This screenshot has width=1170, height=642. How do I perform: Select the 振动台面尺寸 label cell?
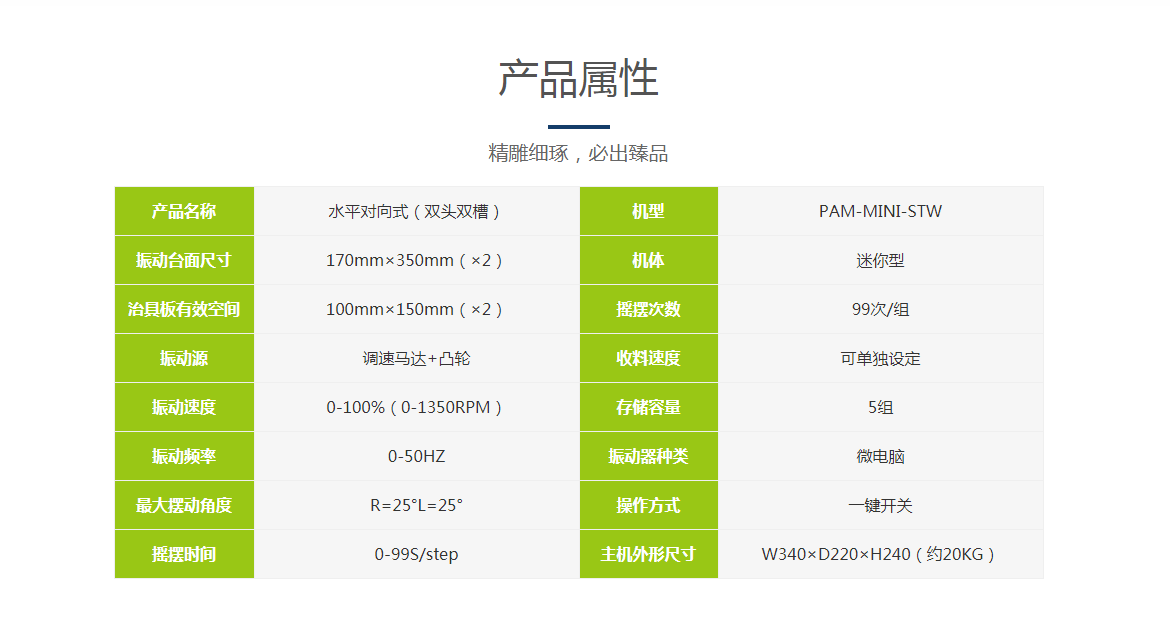(x=184, y=260)
